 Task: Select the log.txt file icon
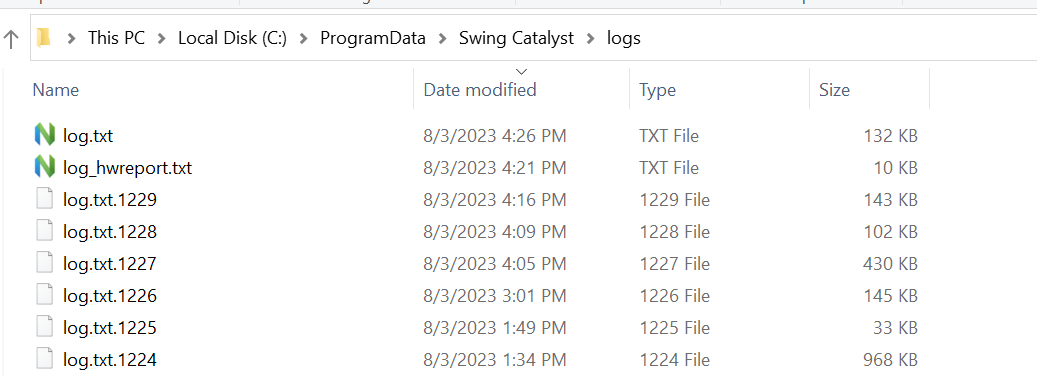coord(44,135)
